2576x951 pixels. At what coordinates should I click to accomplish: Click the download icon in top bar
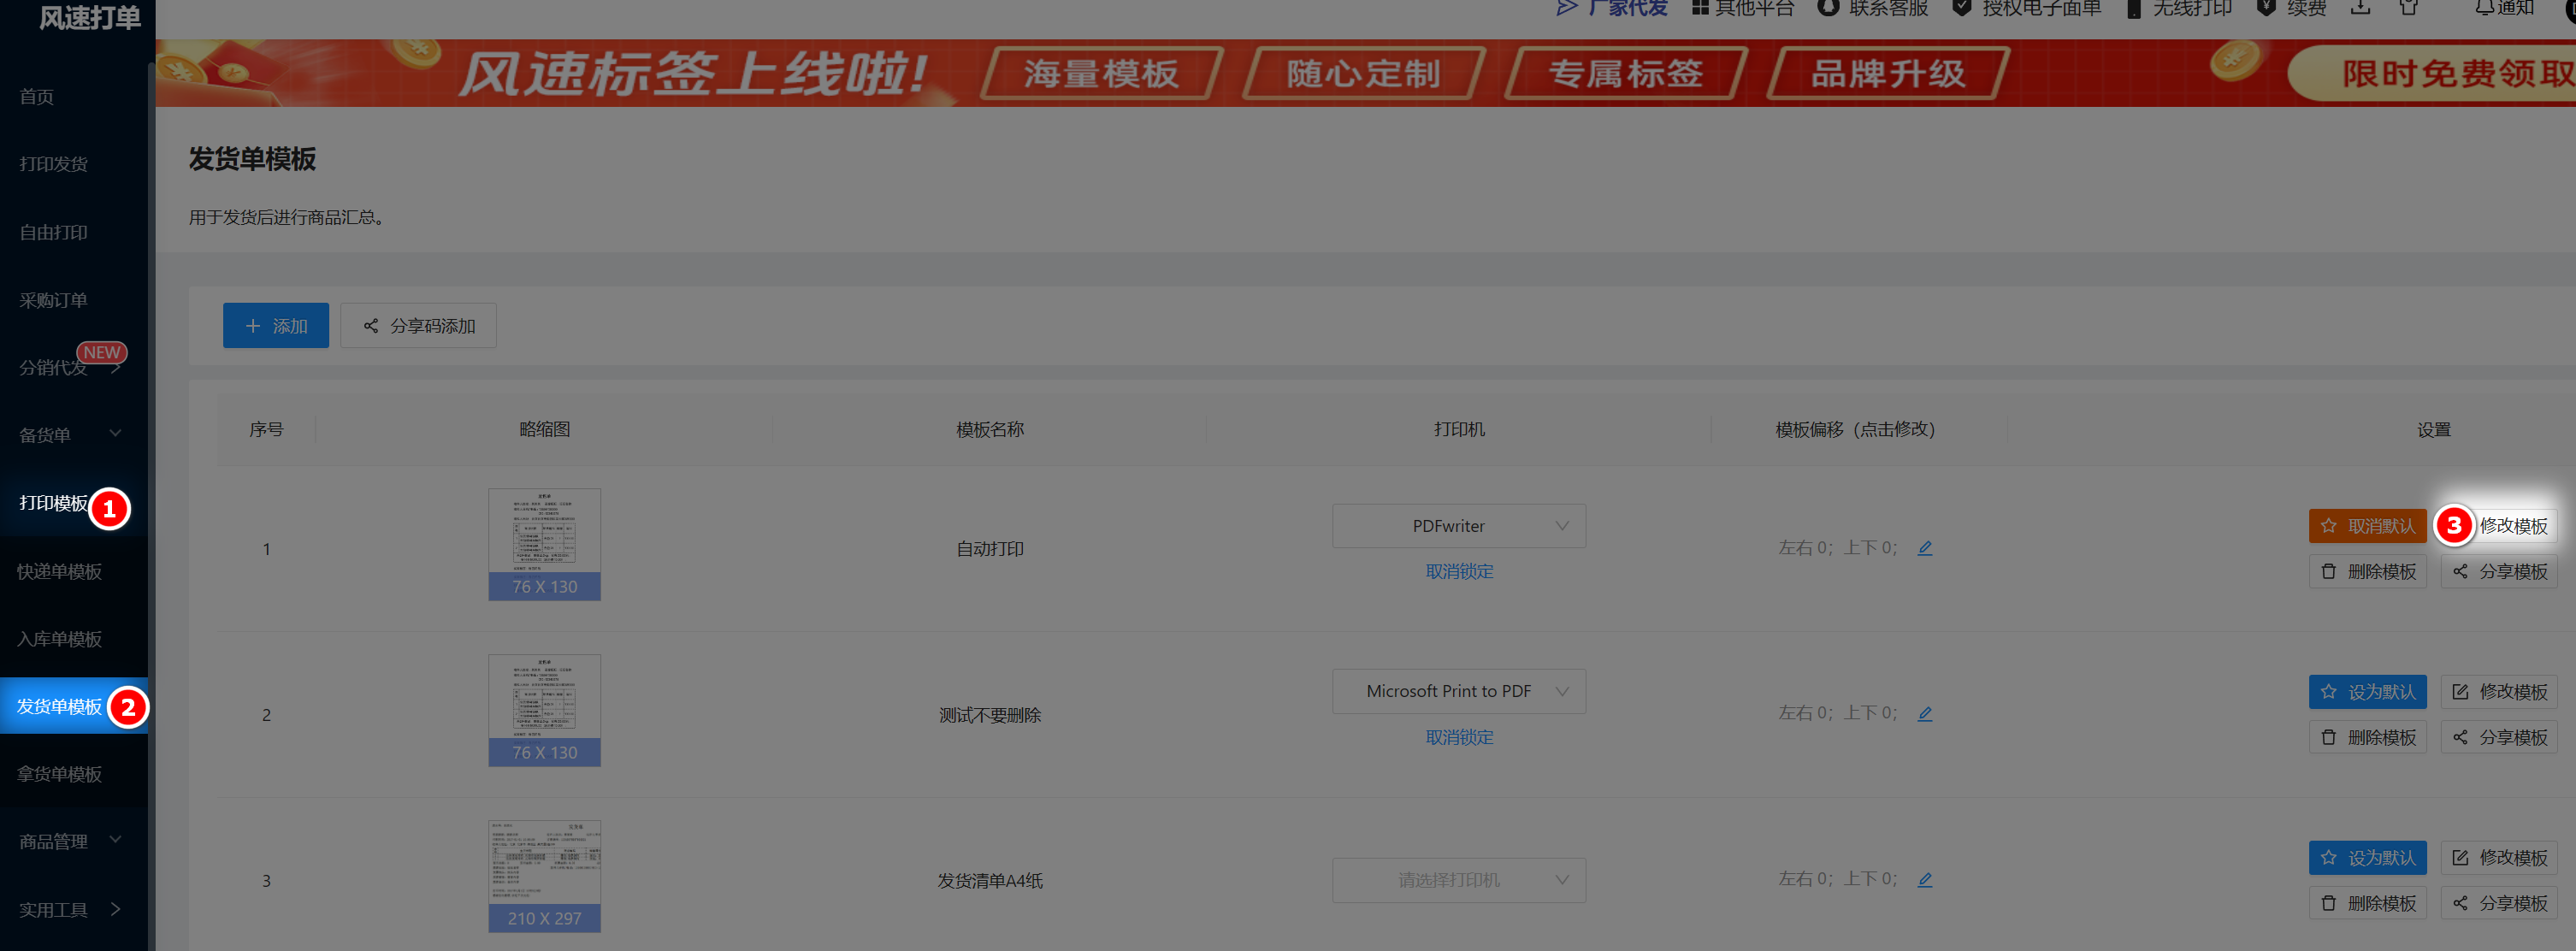tap(2360, 8)
